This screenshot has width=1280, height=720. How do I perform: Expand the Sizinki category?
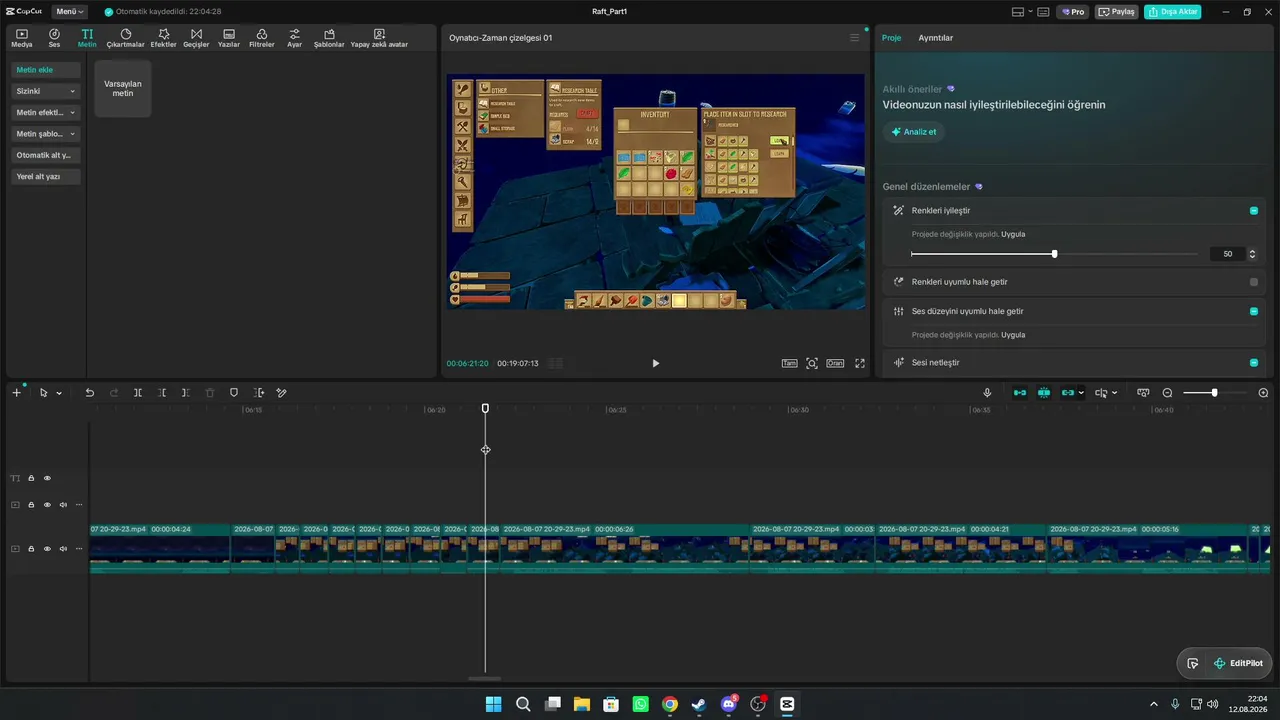46,91
